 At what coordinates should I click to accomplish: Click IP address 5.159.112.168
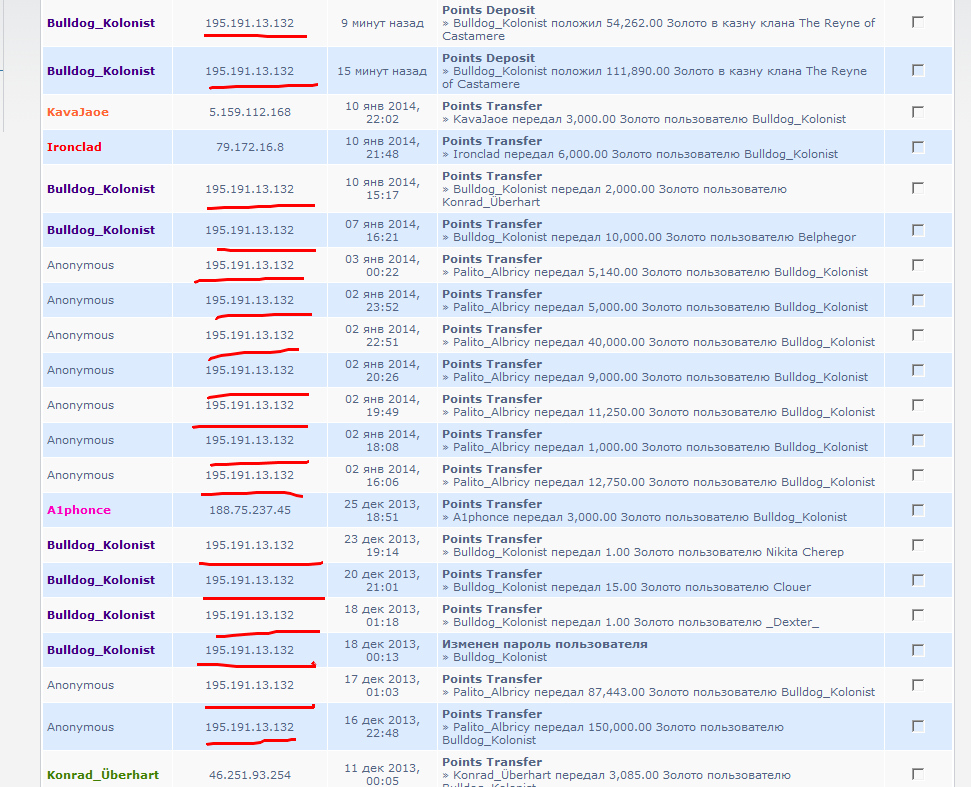tap(249, 112)
